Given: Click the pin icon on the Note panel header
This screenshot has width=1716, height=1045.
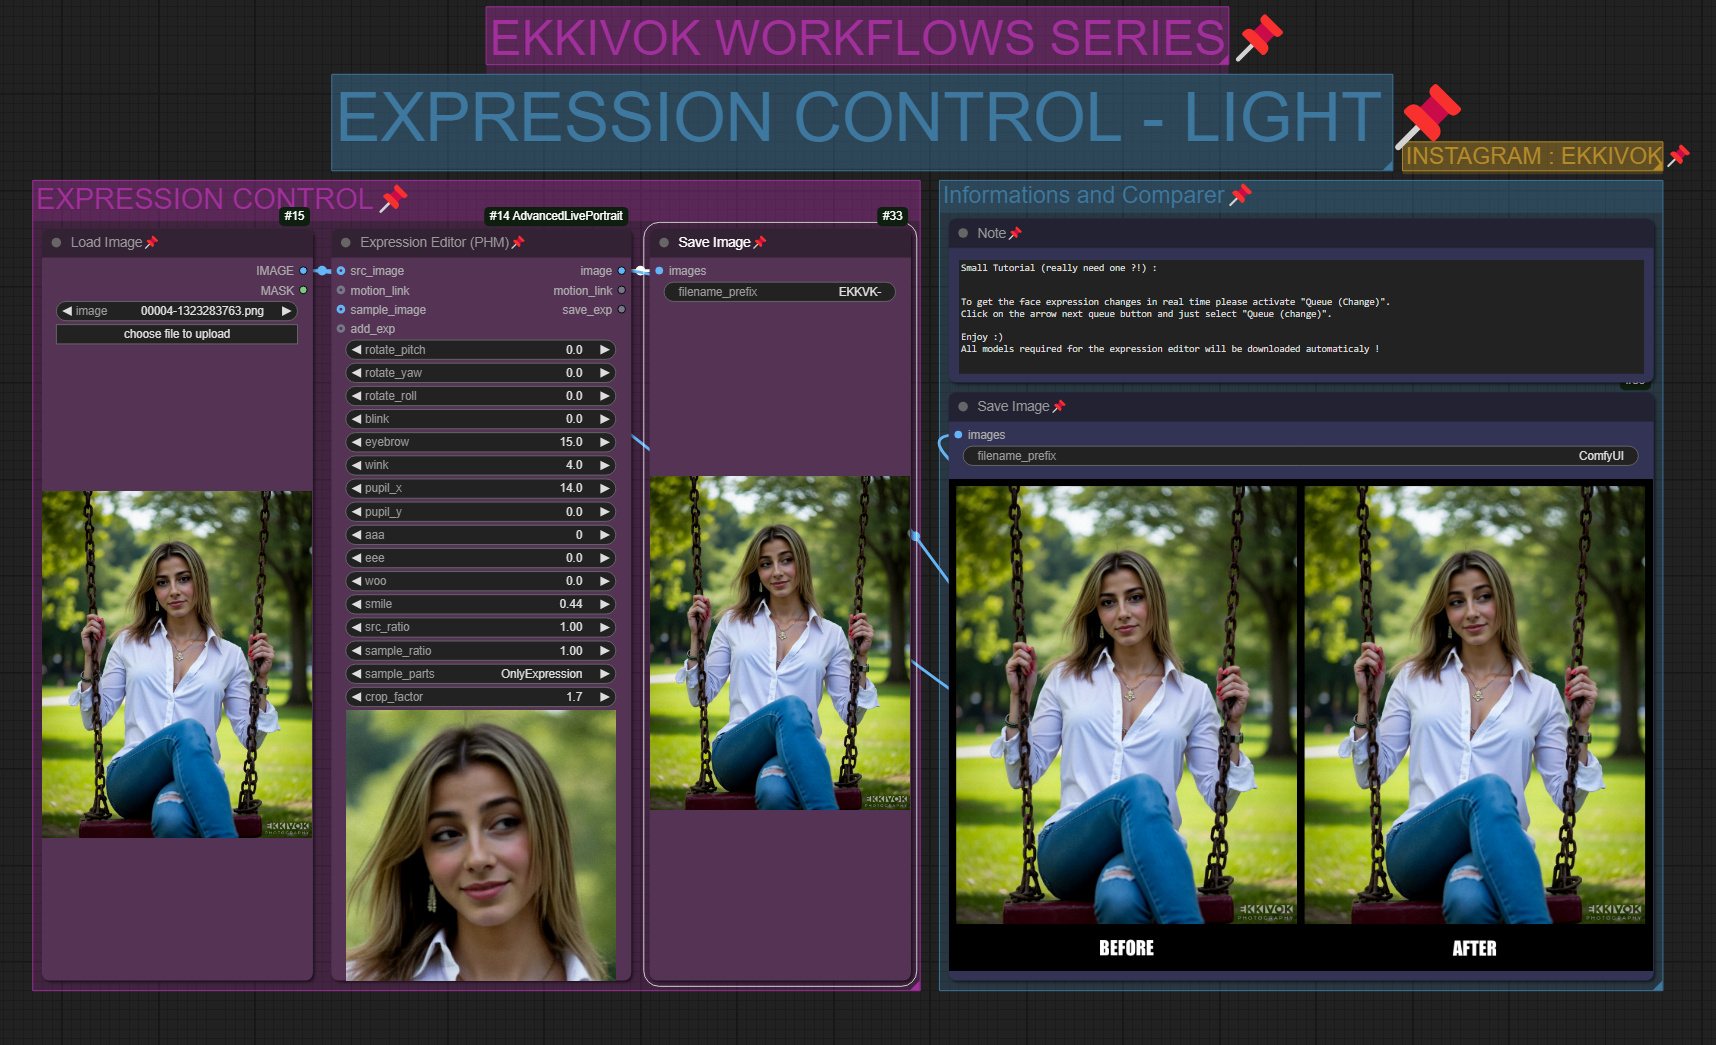Looking at the screenshot, I should tap(1015, 232).
